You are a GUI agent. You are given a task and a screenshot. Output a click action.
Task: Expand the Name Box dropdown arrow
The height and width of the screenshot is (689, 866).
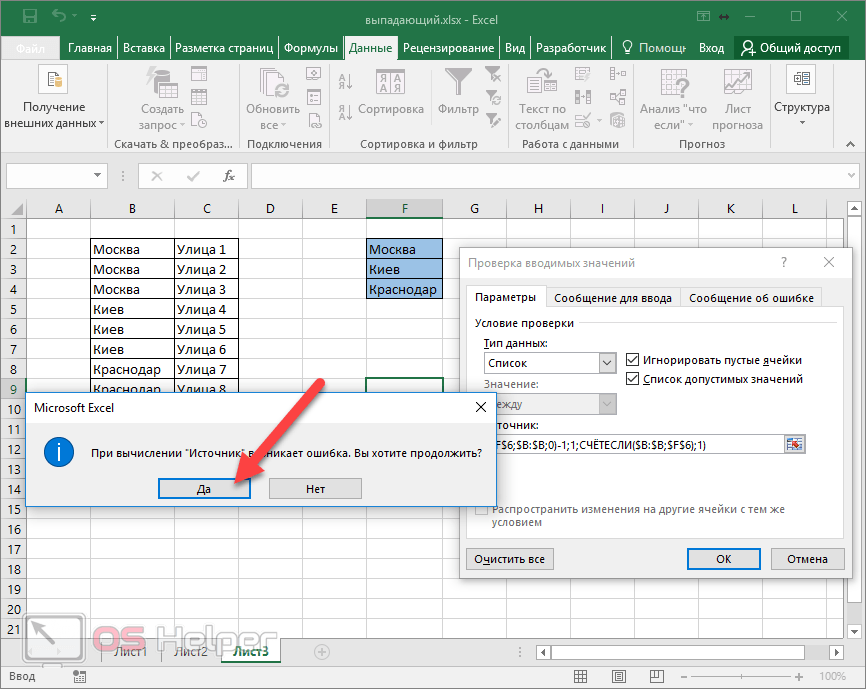tap(98, 176)
